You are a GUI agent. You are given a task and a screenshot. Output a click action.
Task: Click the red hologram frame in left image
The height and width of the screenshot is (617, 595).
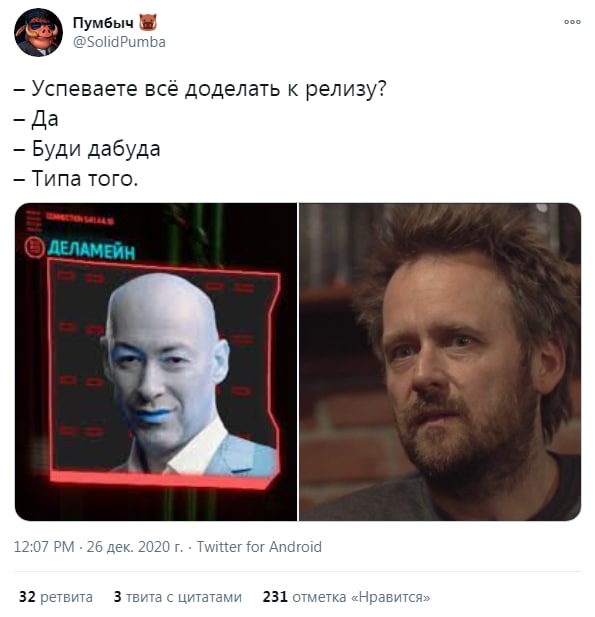(163, 374)
